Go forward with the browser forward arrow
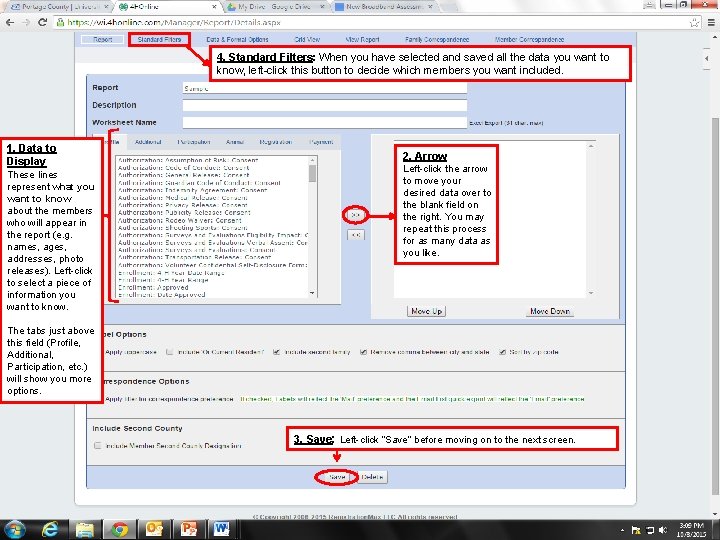 26,22
